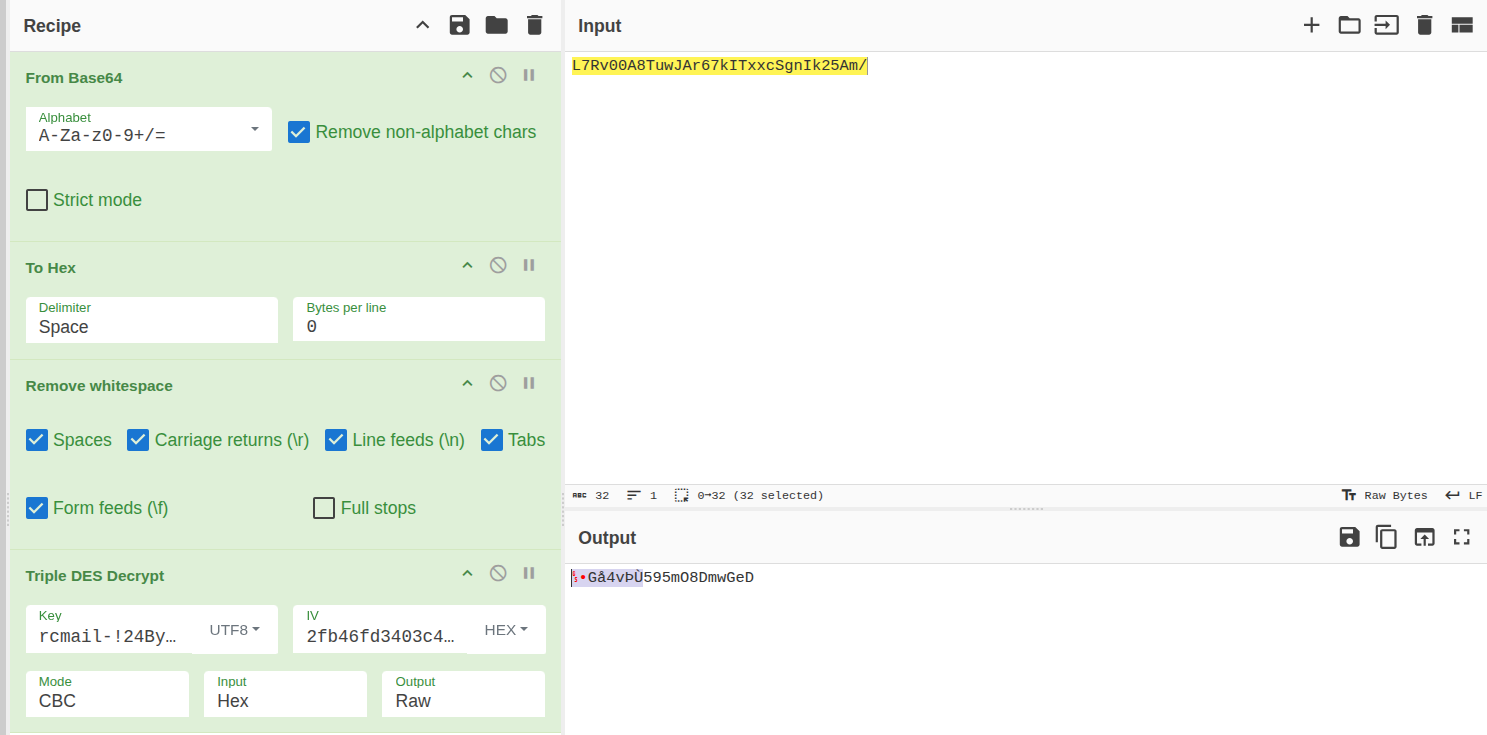Copy the output to the clipboard
The width and height of the screenshot is (1487, 735).
(x=1386, y=537)
